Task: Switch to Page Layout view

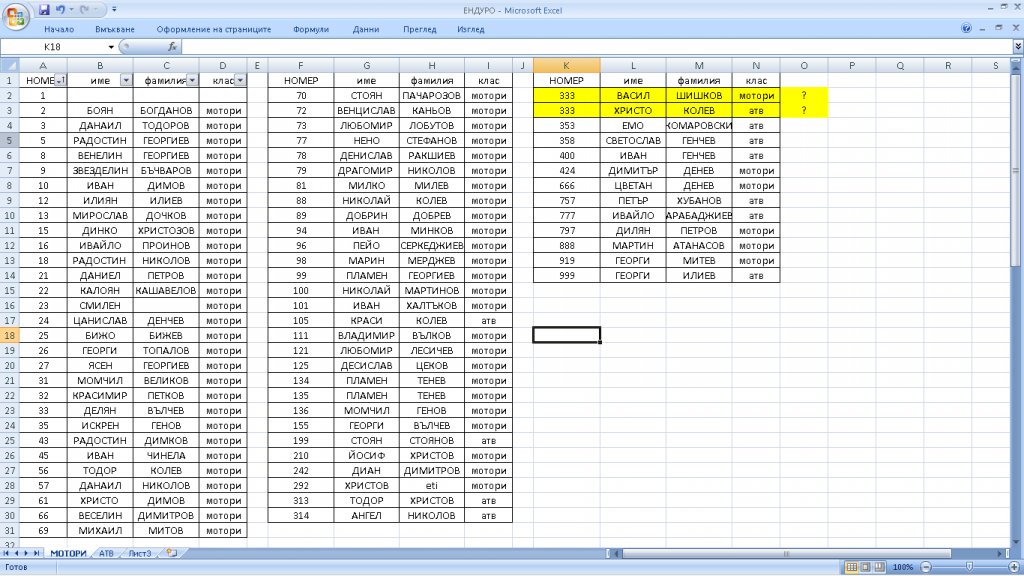Action: point(866,566)
